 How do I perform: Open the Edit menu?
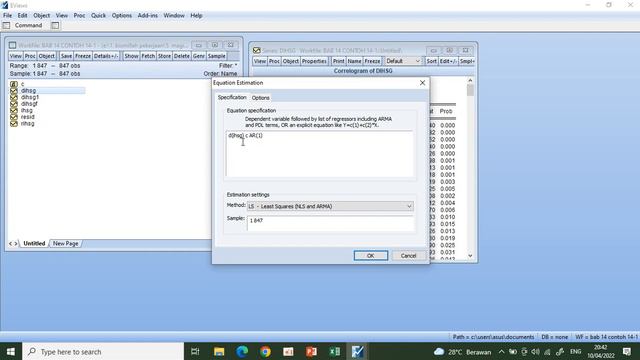pyautogui.click(x=22, y=16)
